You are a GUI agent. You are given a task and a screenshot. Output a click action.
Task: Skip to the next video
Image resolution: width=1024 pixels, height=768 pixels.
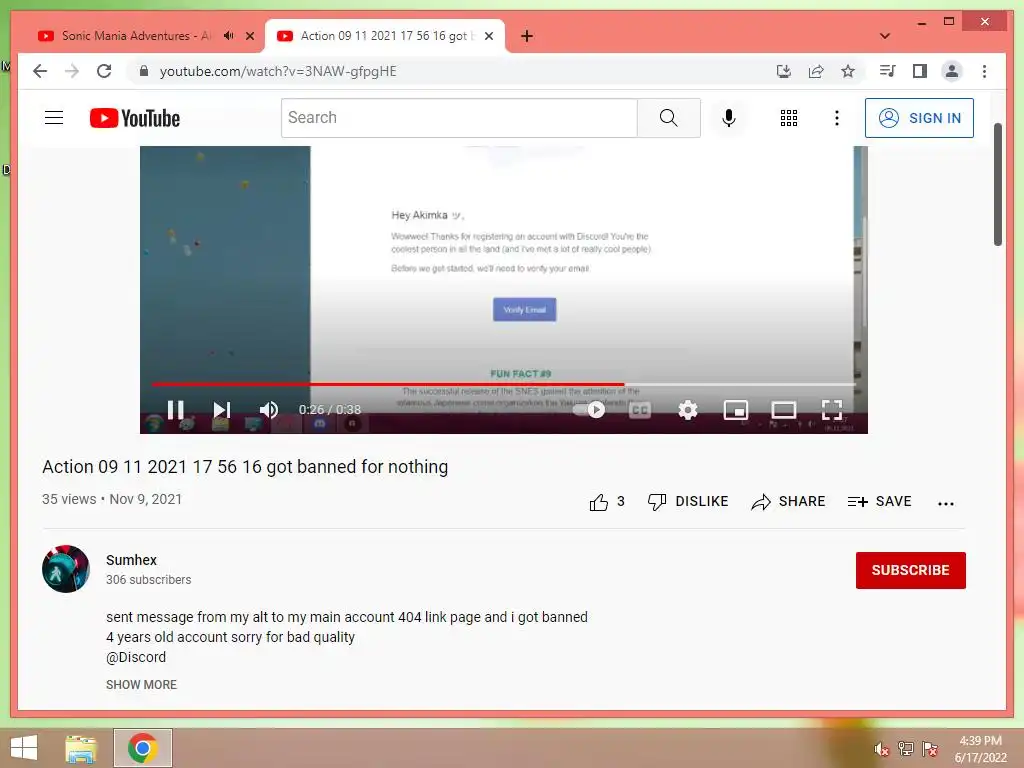[221, 409]
